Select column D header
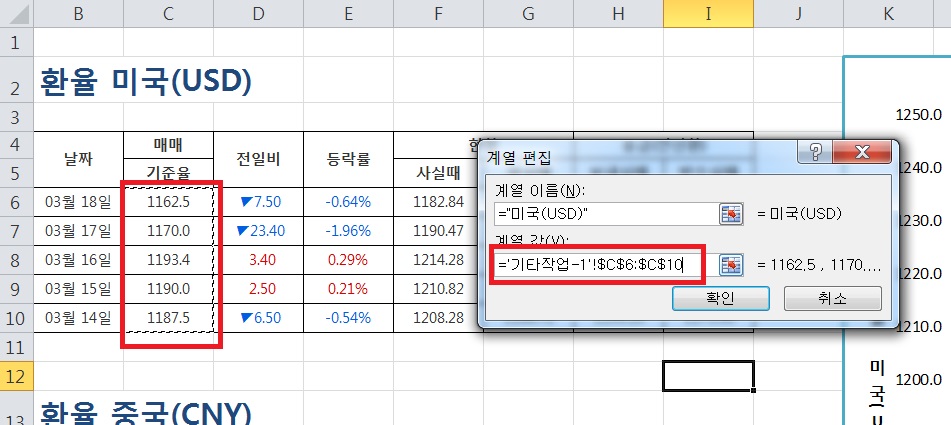This screenshot has height=425, width=951. tap(258, 15)
